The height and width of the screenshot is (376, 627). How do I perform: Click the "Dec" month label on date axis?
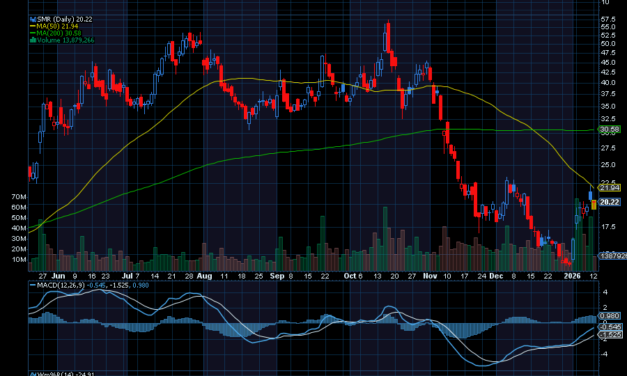[x=496, y=276]
